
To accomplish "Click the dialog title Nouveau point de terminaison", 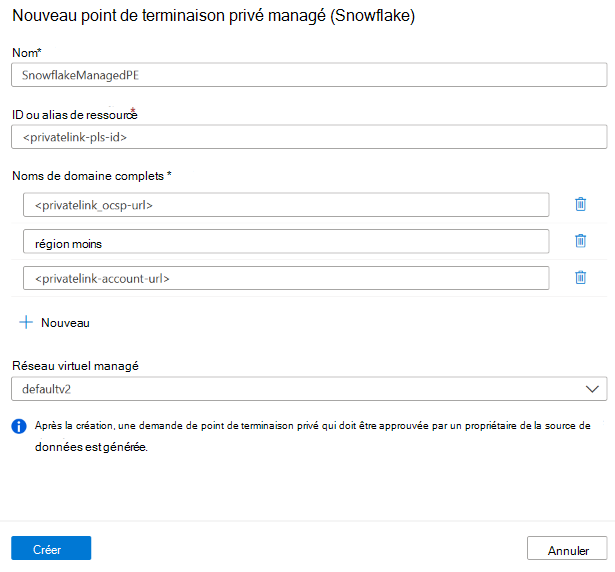I will [213, 16].
